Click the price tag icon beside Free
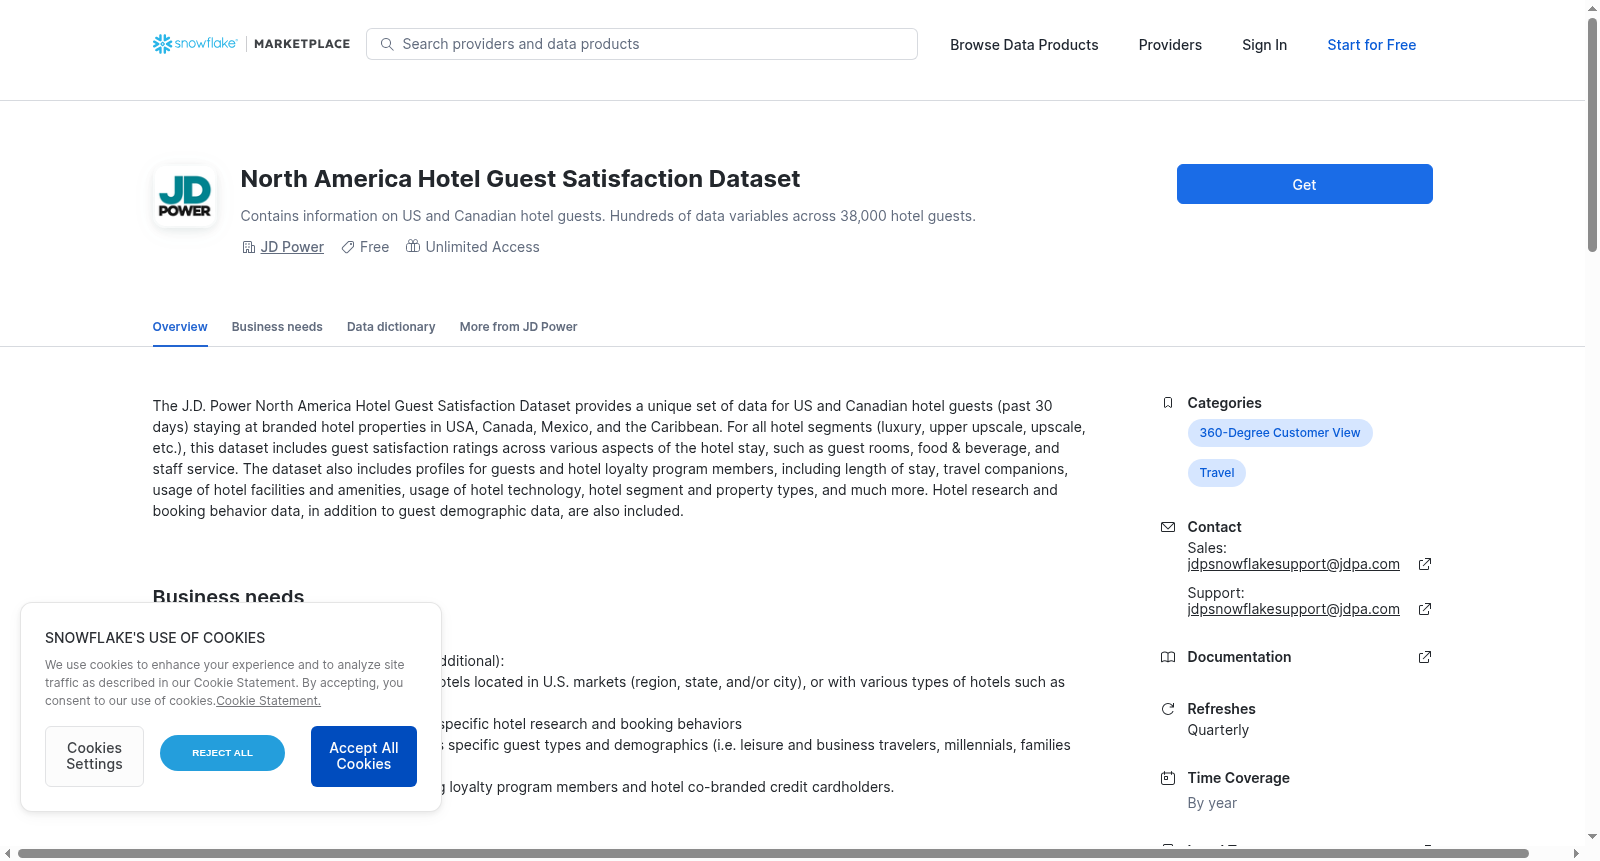This screenshot has width=1600, height=861. point(348,247)
